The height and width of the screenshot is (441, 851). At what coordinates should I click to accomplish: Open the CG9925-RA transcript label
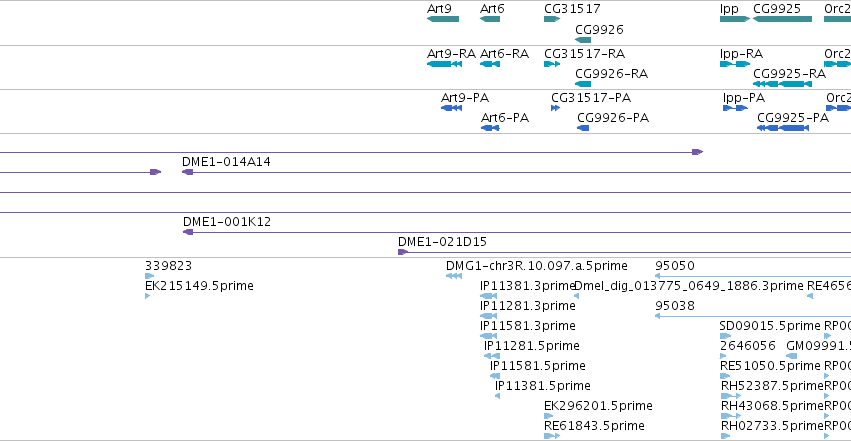[x=789, y=74]
